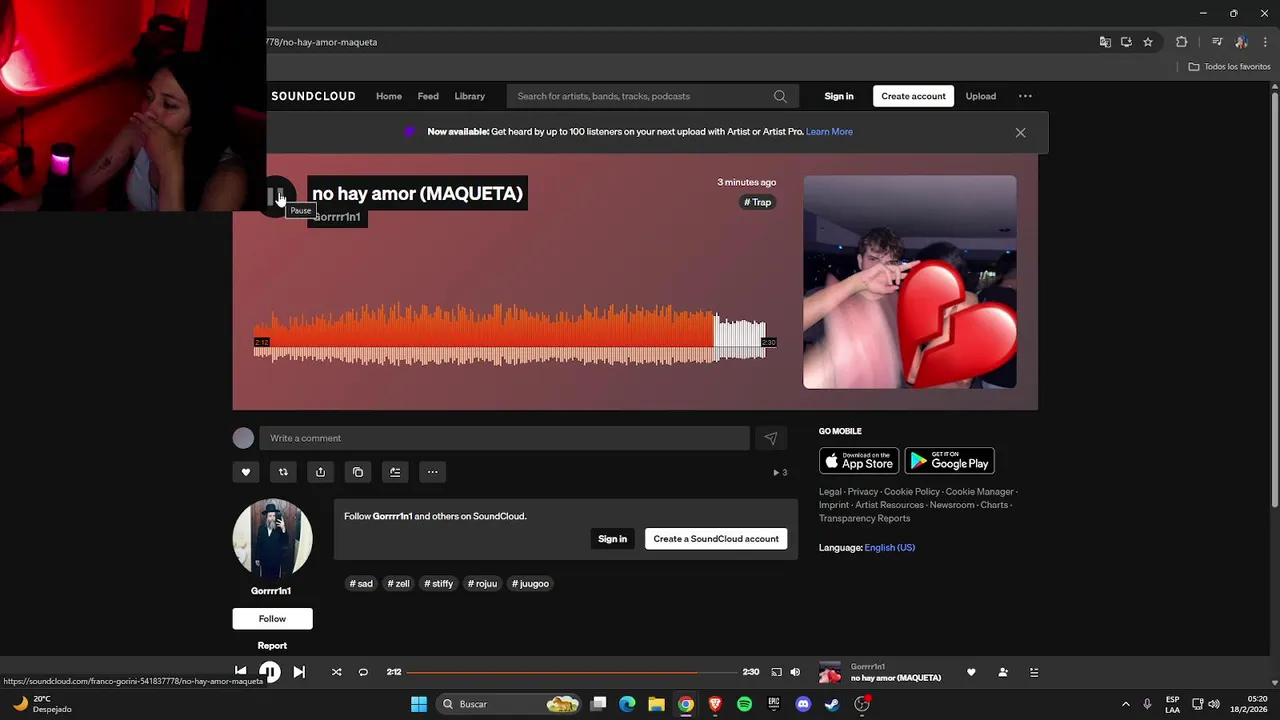This screenshot has width=1280, height=720.
Task: Open the More options dots below comment box
Action: pyautogui.click(x=432, y=472)
